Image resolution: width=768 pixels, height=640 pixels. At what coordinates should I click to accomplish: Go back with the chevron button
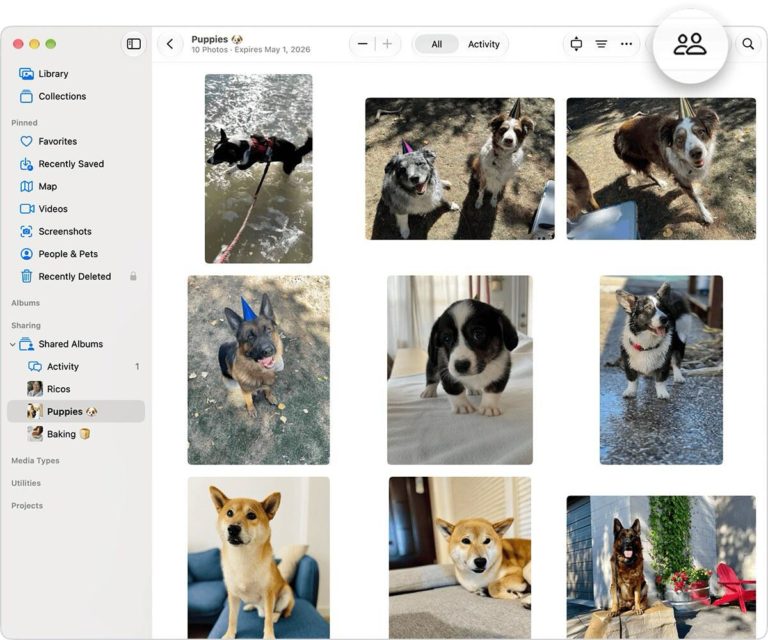pos(170,44)
